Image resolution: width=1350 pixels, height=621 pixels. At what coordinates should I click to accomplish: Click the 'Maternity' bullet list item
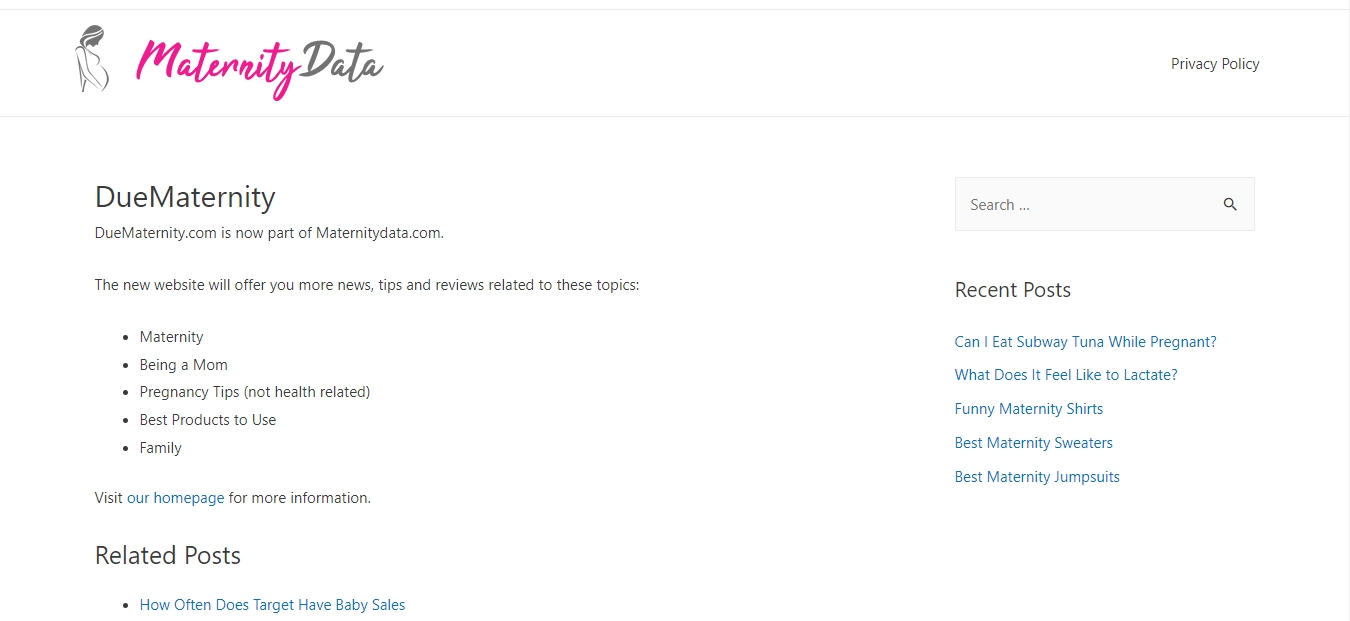tap(171, 337)
